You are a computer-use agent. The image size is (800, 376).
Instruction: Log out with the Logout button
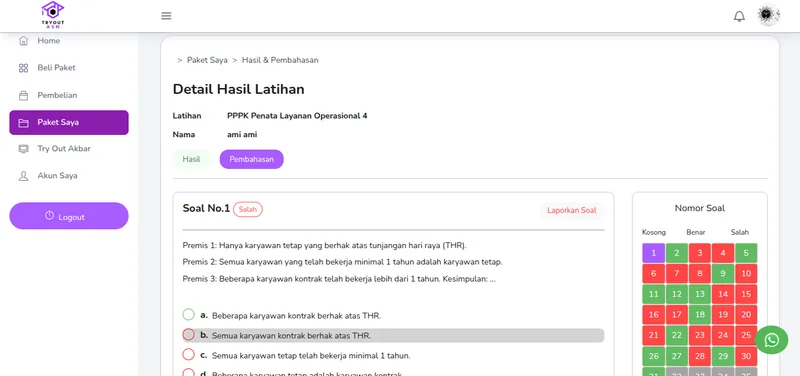69,216
